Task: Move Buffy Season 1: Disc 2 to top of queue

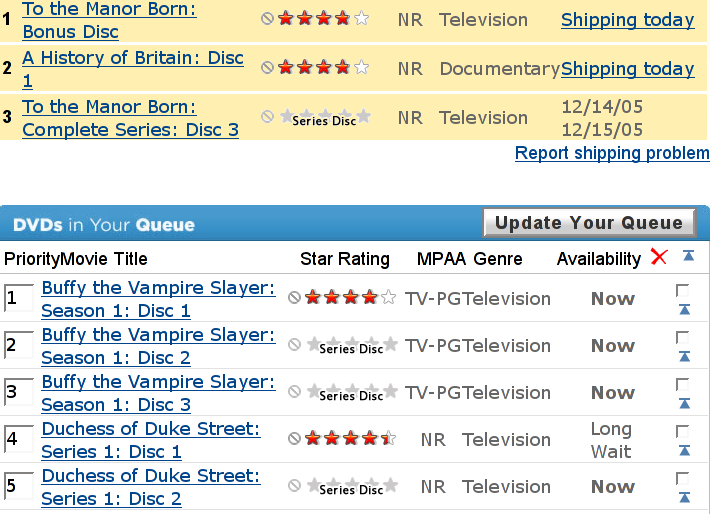Action: click(684, 357)
